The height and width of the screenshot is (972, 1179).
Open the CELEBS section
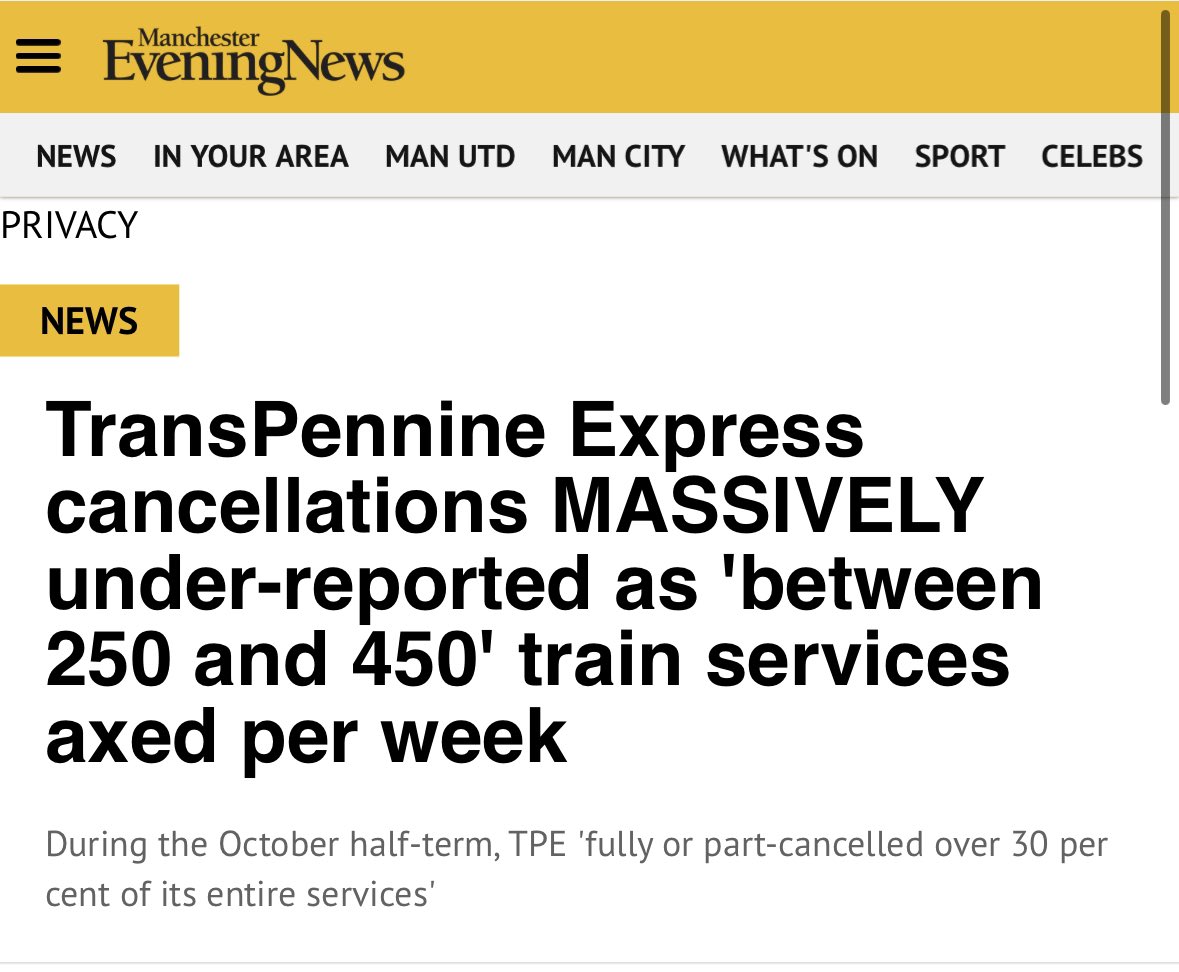click(1091, 156)
